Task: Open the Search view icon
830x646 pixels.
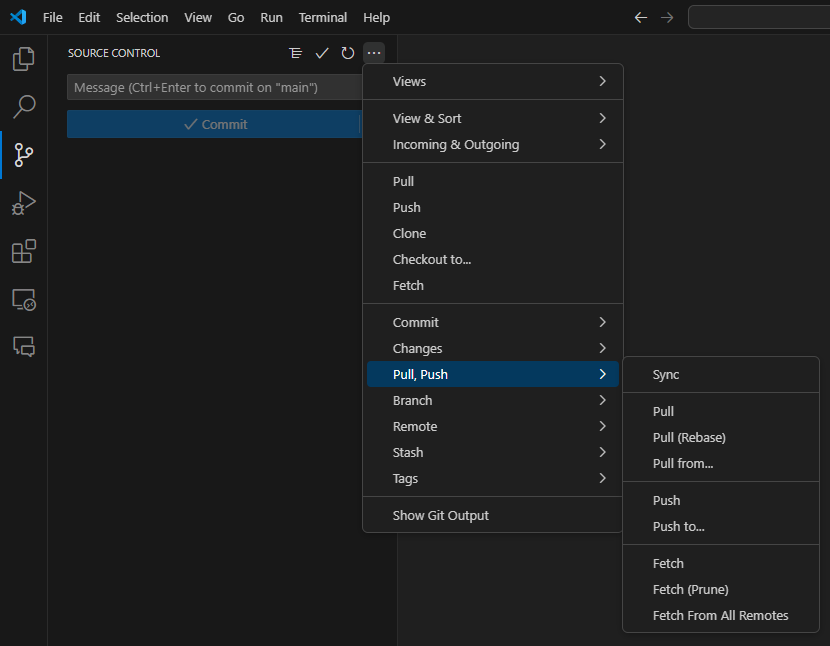Action: (x=23, y=107)
